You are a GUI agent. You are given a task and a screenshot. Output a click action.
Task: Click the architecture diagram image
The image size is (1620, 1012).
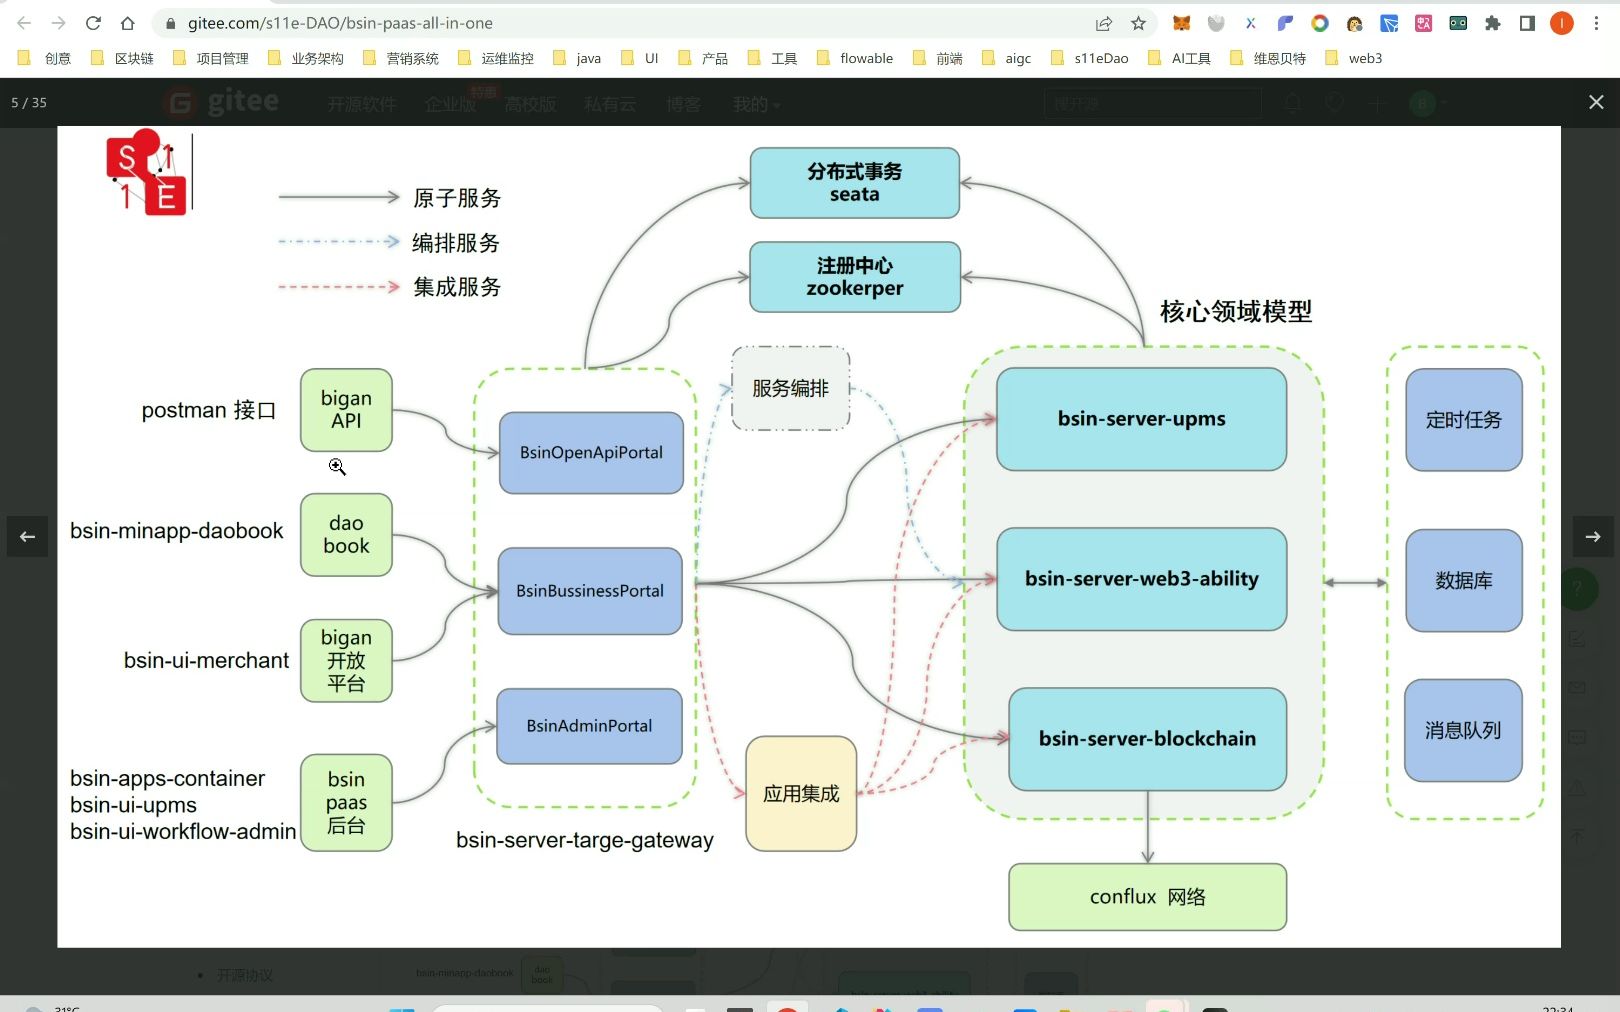pos(809,536)
